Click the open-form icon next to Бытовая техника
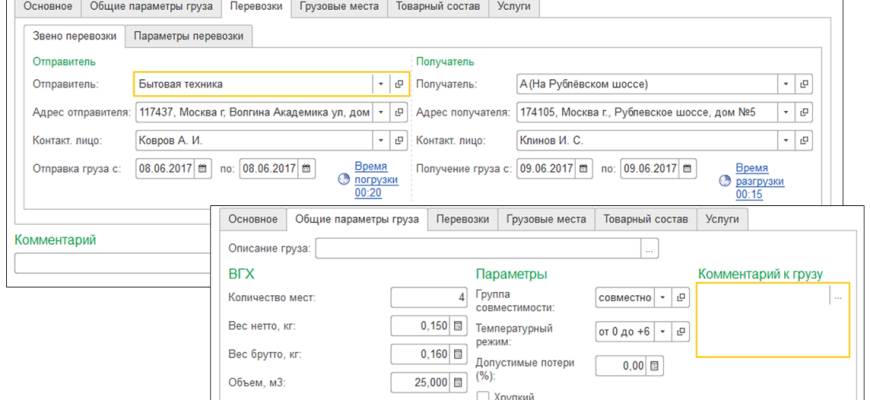870x400 pixels. [399, 85]
